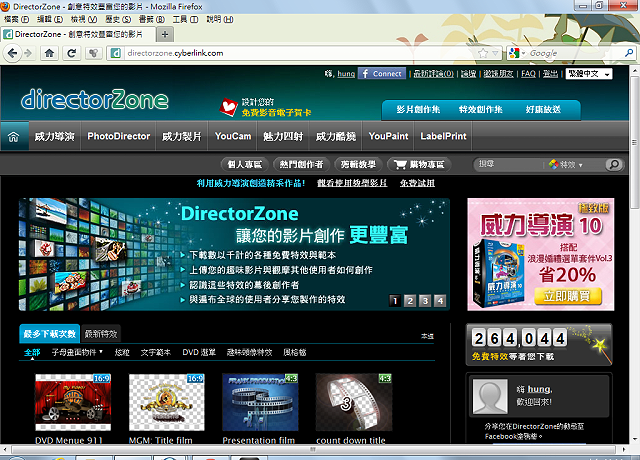Viewport: 640px width, 460px height.
Task: Click the DVD Menue 911 thumbnail
Action: pos(73,402)
